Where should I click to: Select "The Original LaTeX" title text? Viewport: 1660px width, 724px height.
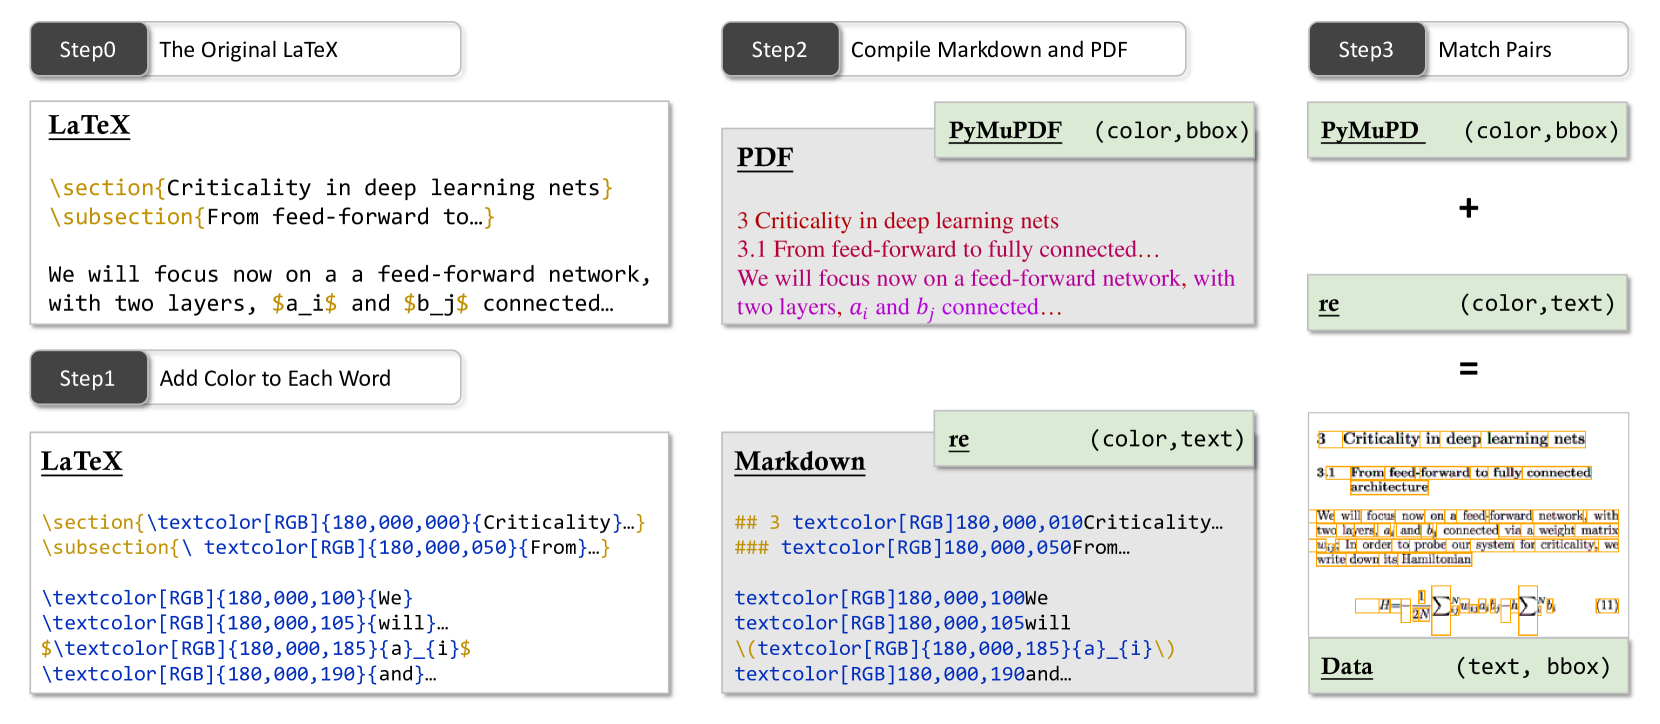pos(249,50)
